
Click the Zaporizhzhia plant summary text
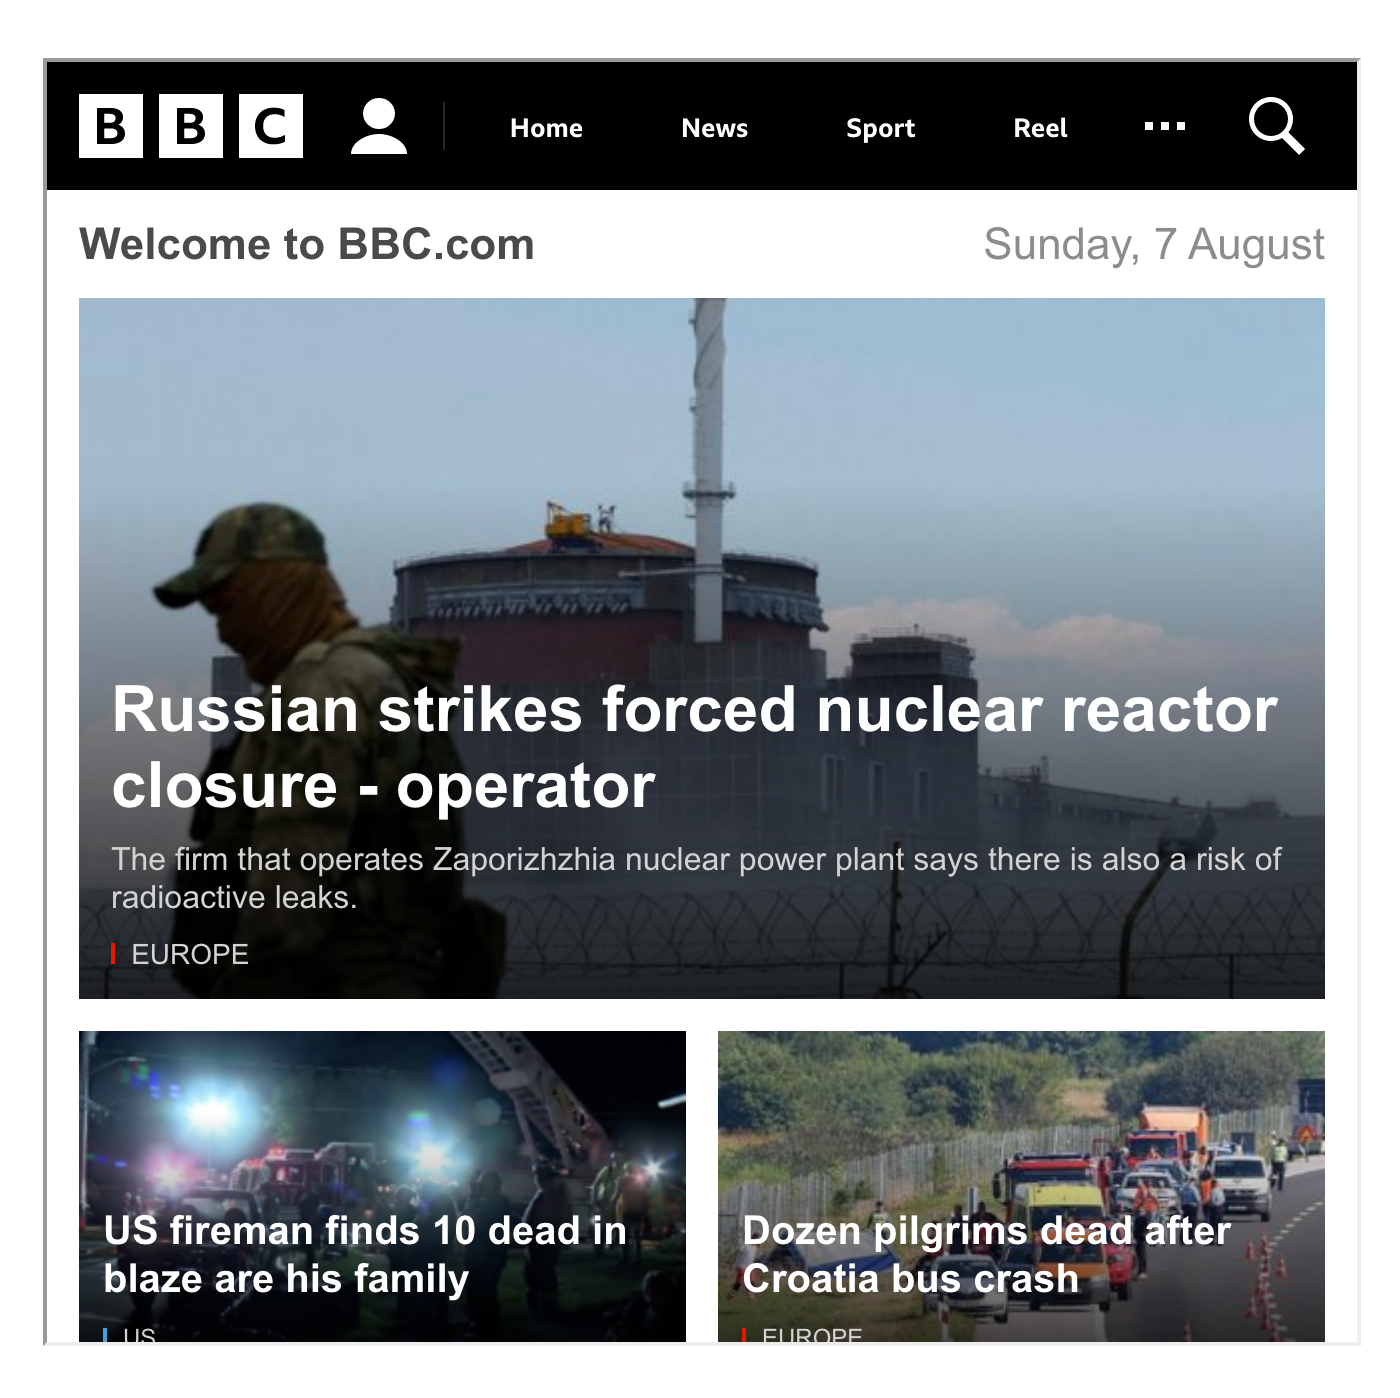click(x=696, y=878)
